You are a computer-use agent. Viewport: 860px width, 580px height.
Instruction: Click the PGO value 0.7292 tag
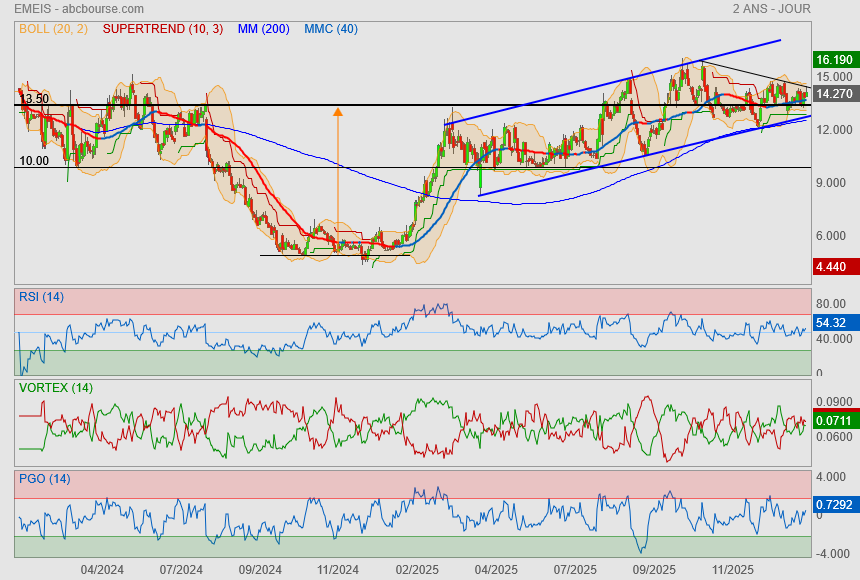coord(833,506)
